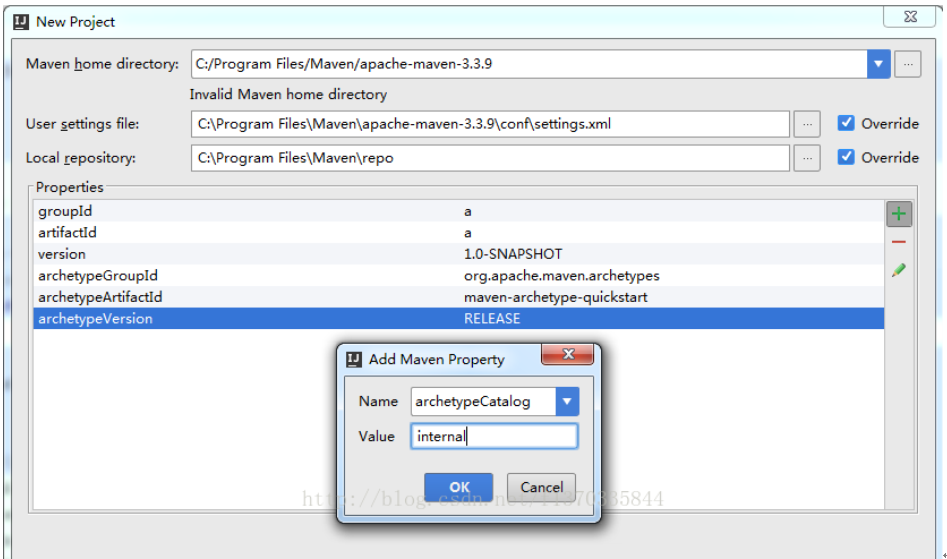The height and width of the screenshot is (559, 947).
Task: Confirm with OK in Add Maven Property
Action: (x=459, y=487)
